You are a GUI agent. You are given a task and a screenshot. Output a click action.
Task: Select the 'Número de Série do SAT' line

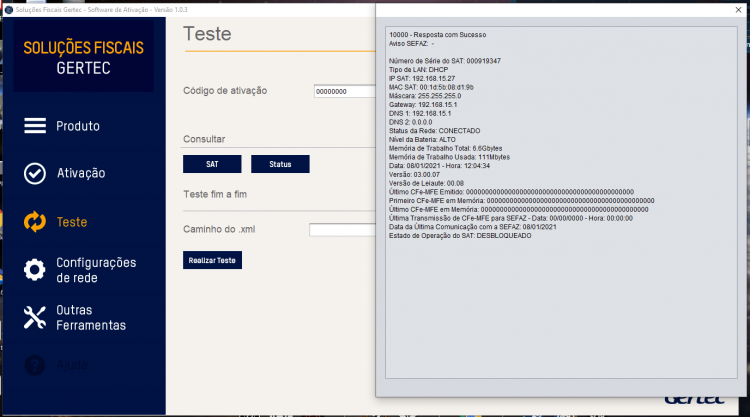tap(444, 61)
